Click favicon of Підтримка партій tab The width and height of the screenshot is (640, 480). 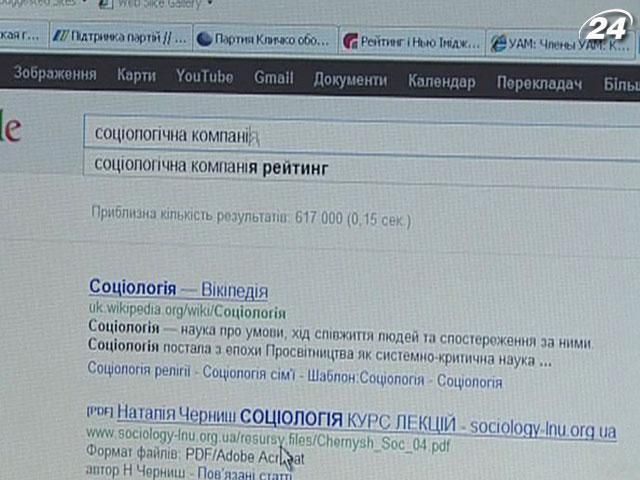point(61,36)
